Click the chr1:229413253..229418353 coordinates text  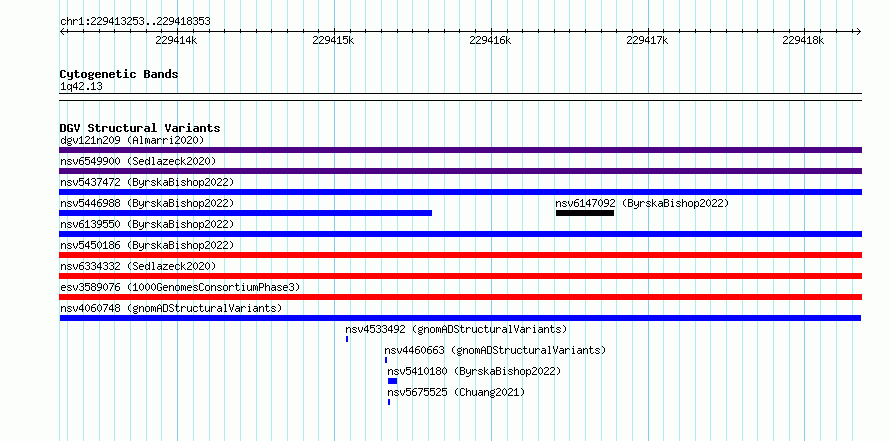tap(135, 22)
